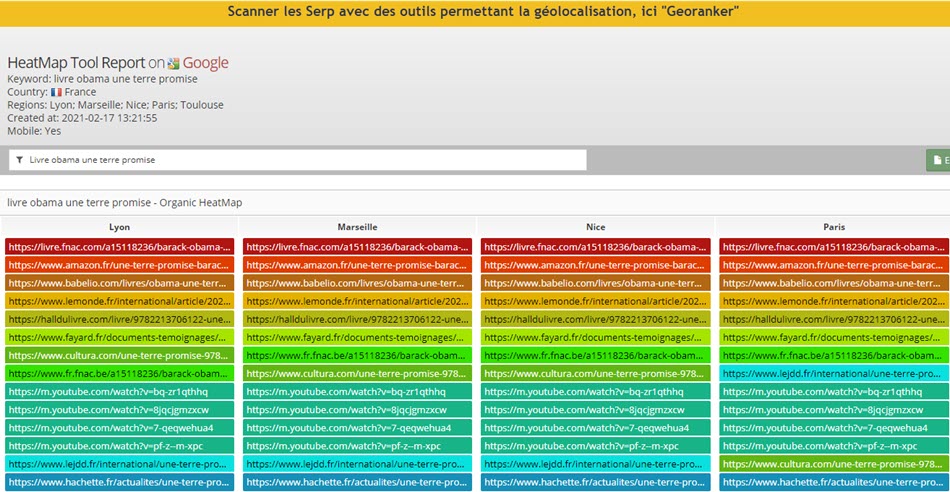Image resolution: width=950 pixels, height=492 pixels.
Task: Open the cultura.com result under Marseille
Action: (357, 373)
